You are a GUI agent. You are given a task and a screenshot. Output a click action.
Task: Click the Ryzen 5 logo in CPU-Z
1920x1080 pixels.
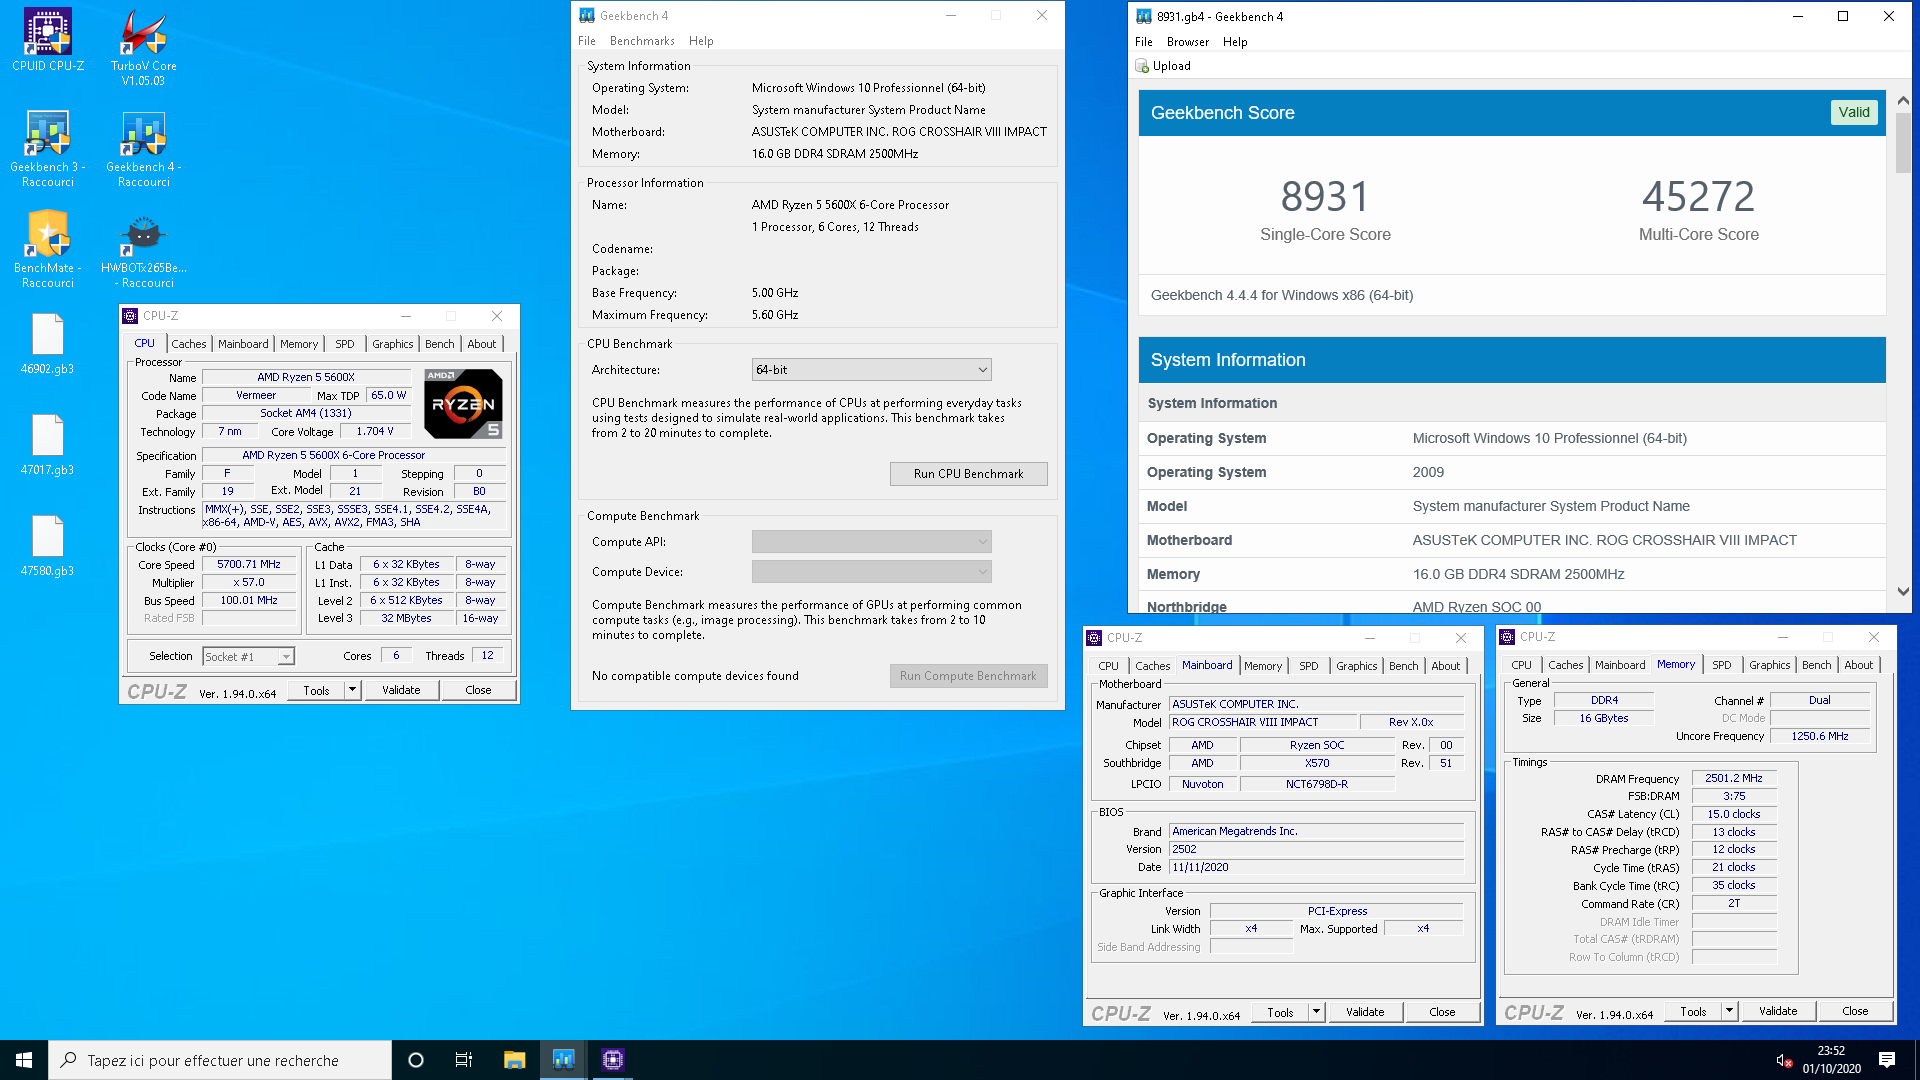[x=463, y=404]
